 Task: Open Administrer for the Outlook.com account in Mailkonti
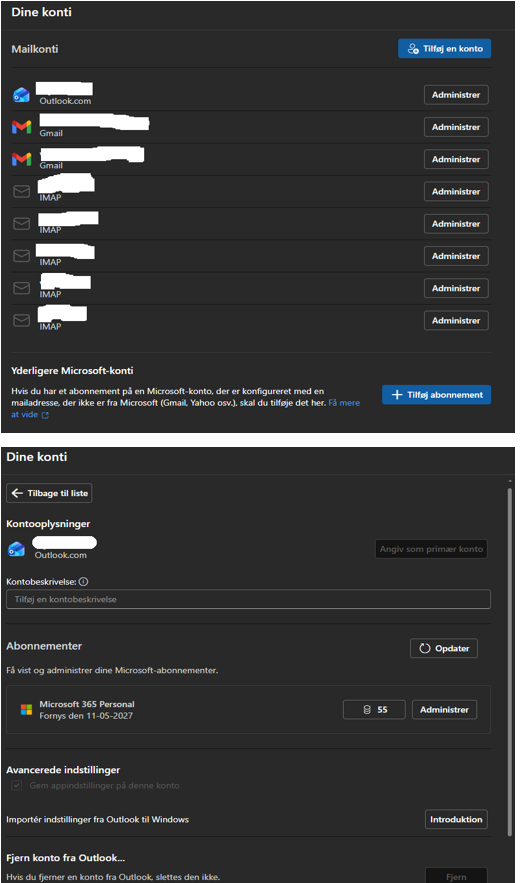pos(456,95)
